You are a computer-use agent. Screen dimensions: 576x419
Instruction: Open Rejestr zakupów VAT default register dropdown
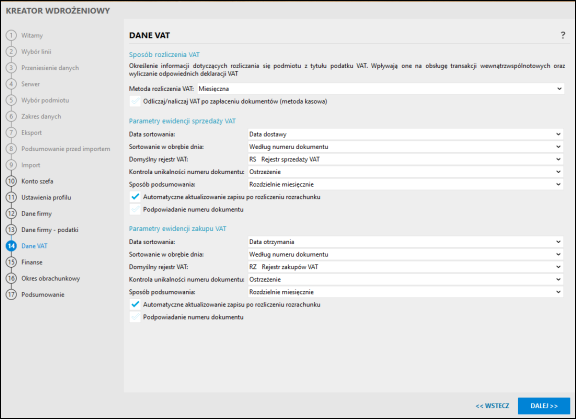(x=405, y=267)
